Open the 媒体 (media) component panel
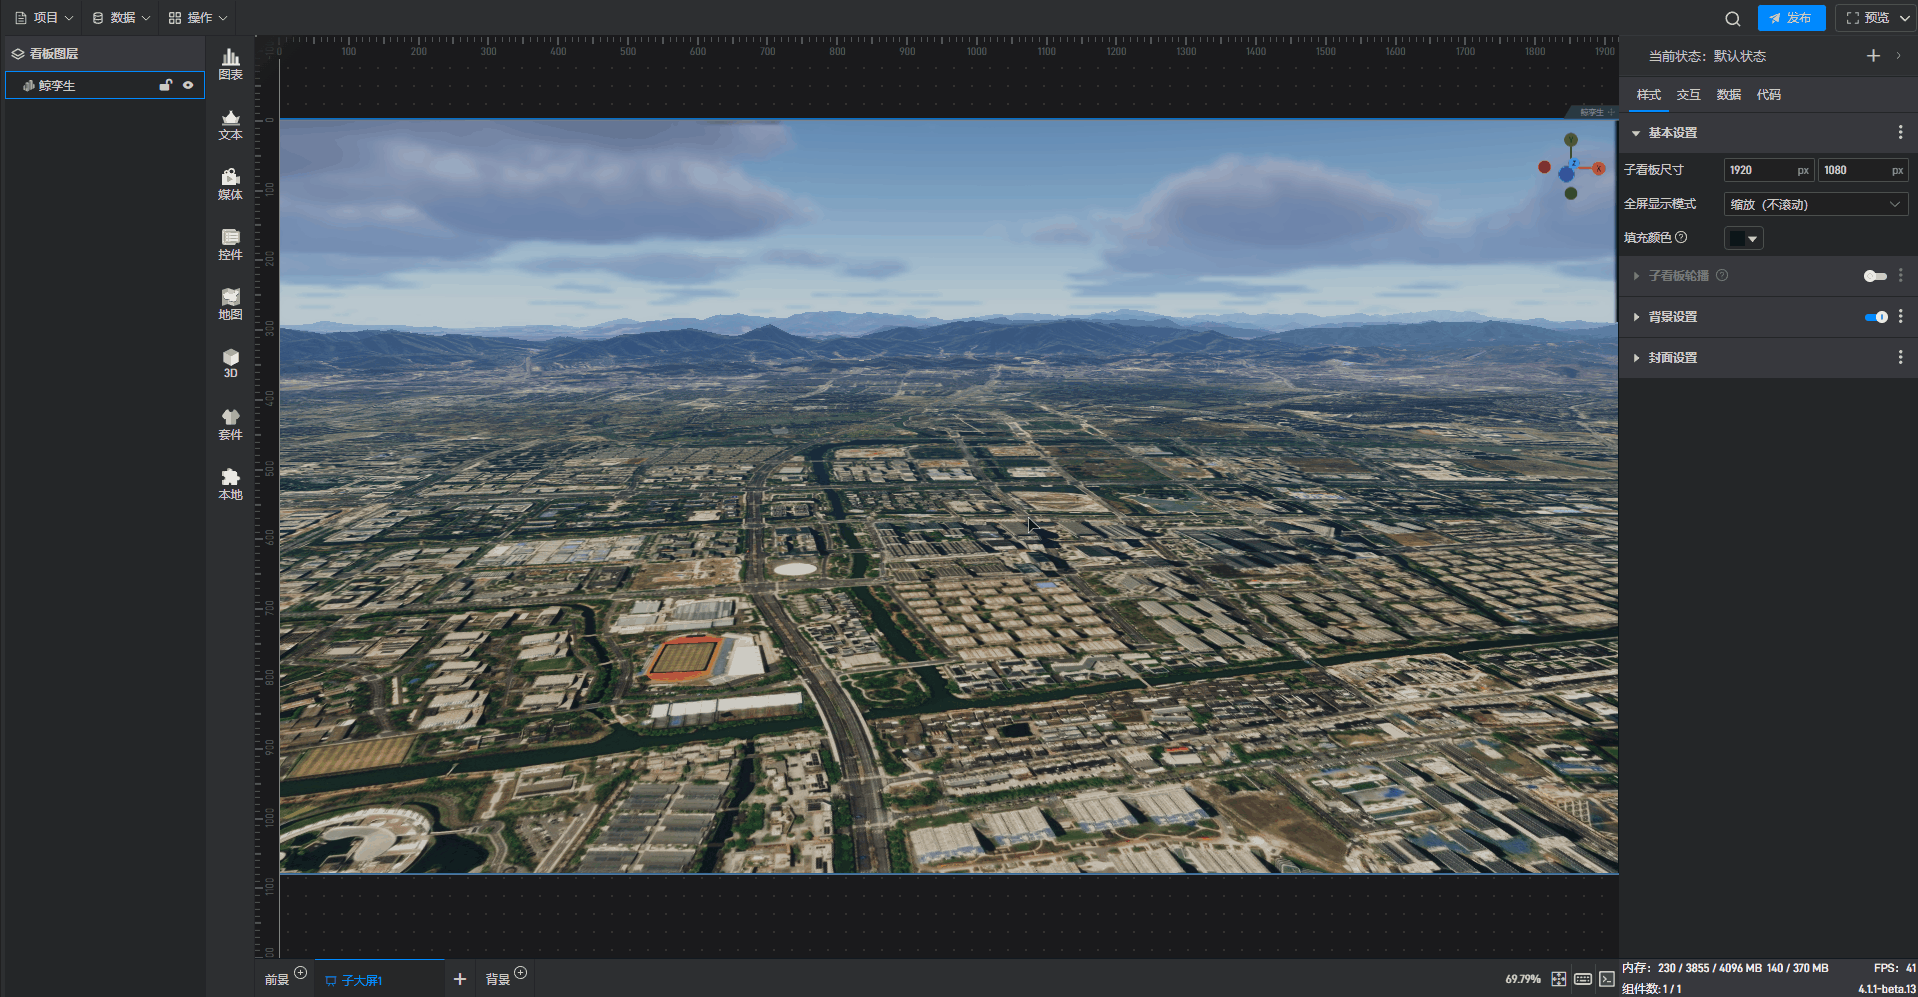1918x997 pixels. [x=230, y=185]
